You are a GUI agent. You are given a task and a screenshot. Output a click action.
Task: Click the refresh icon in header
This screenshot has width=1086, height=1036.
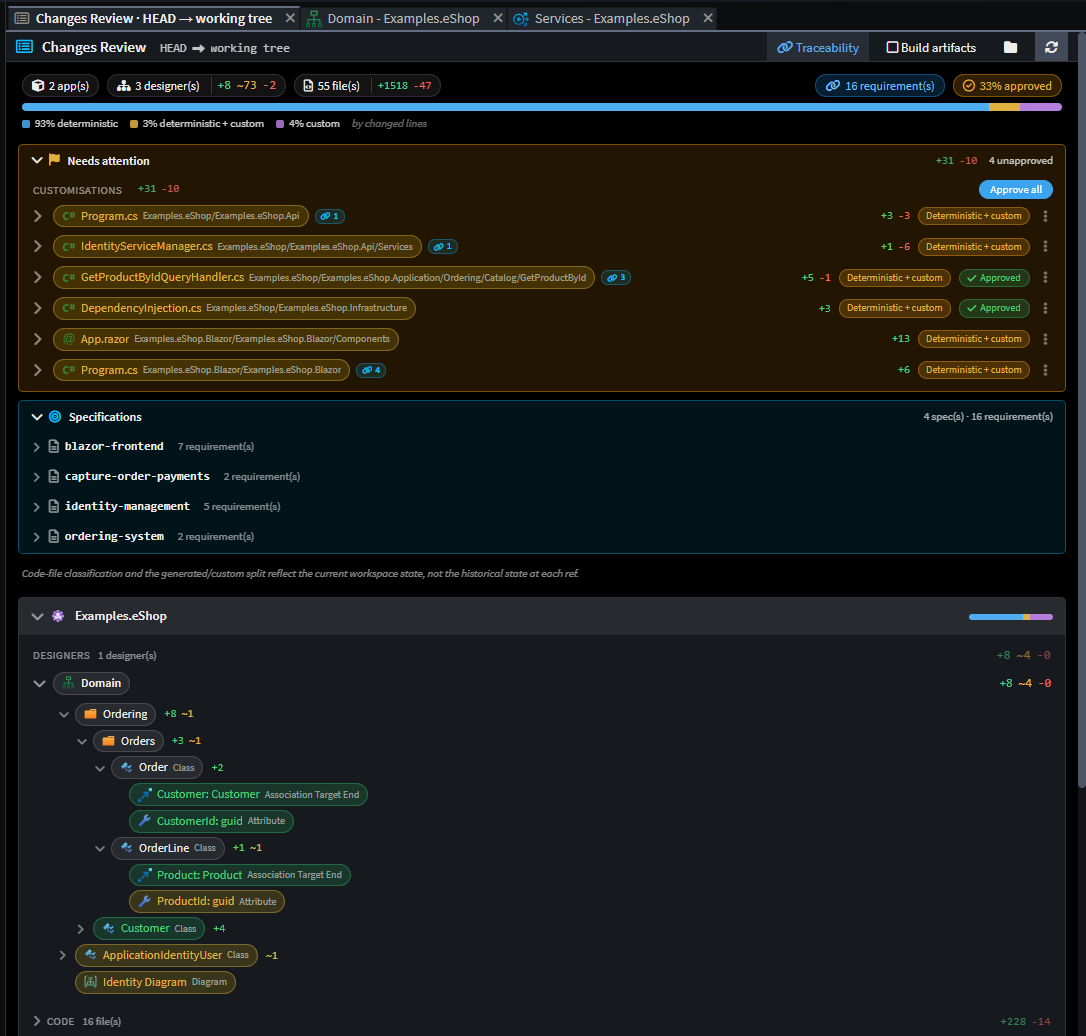tap(1051, 47)
